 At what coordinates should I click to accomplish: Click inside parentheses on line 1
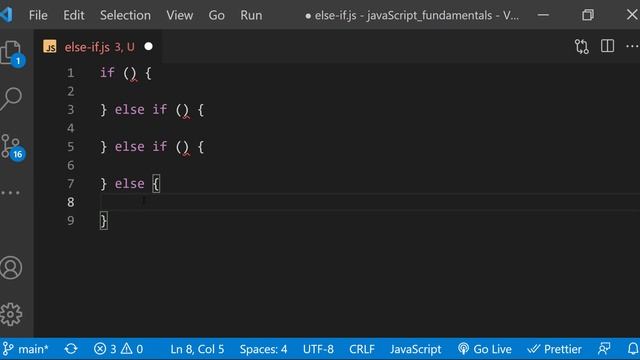tap(130, 73)
